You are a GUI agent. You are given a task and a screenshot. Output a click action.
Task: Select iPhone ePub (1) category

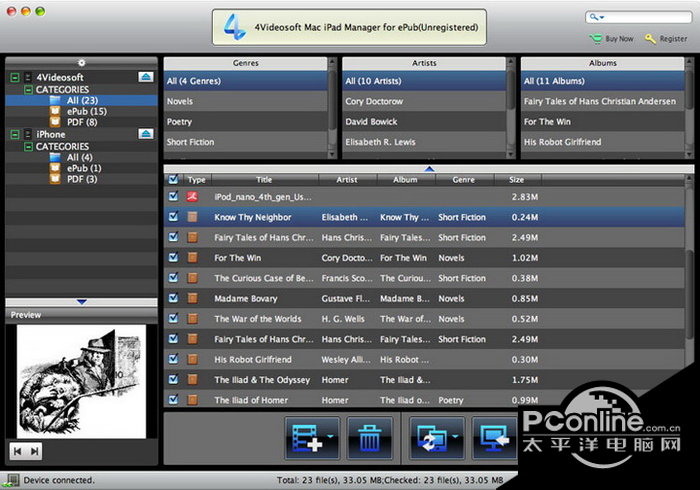point(84,168)
